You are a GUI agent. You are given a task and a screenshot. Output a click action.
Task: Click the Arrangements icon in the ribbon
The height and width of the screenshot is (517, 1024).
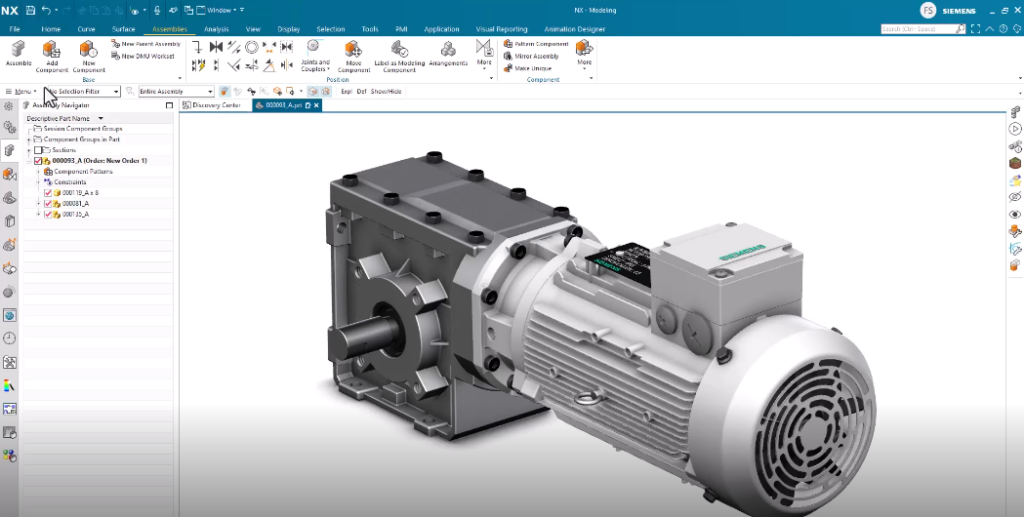[448, 50]
